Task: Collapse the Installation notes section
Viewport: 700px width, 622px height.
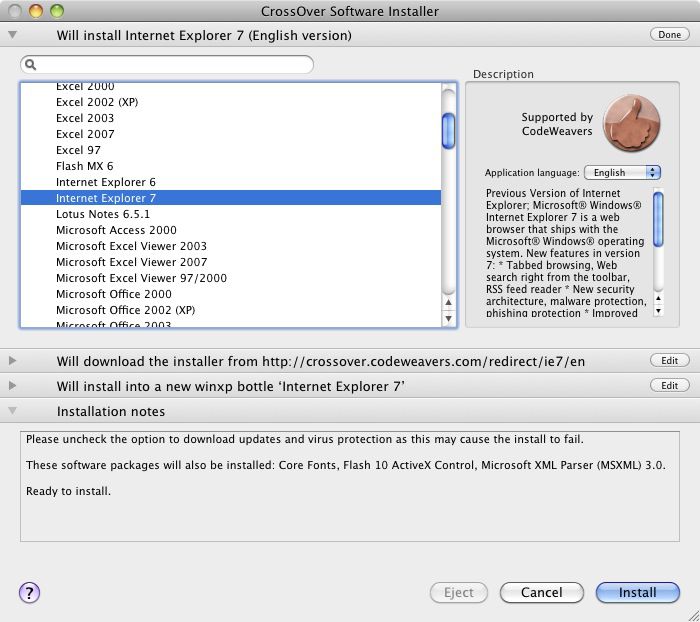Action: point(12,411)
